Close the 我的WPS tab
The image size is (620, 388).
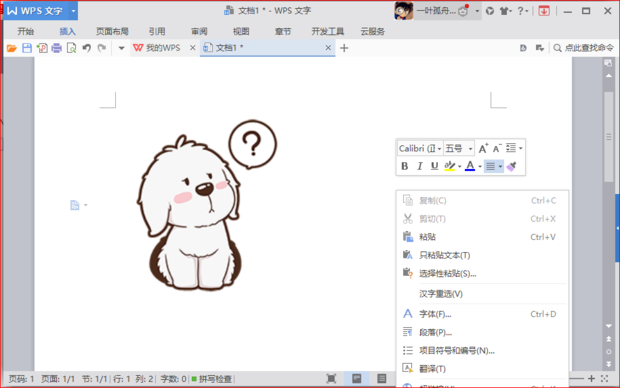coord(193,48)
